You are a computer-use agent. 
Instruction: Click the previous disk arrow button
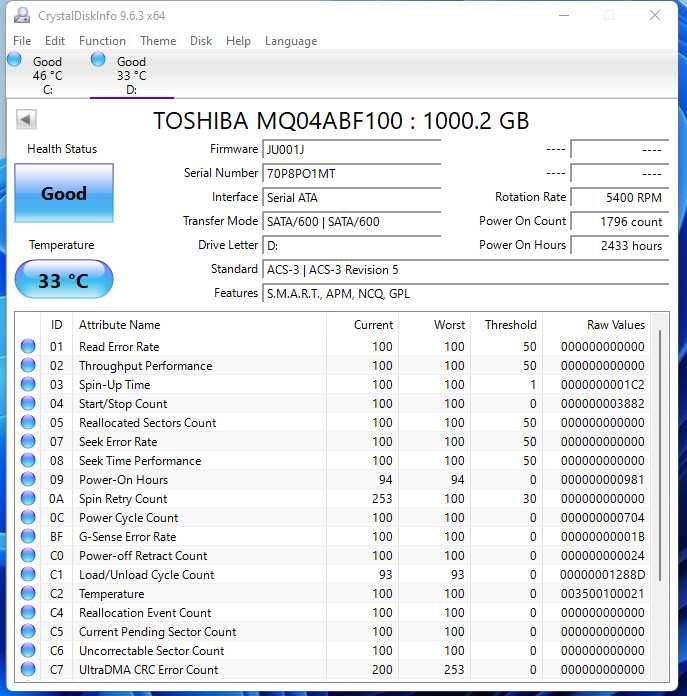(x=26, y=119)
